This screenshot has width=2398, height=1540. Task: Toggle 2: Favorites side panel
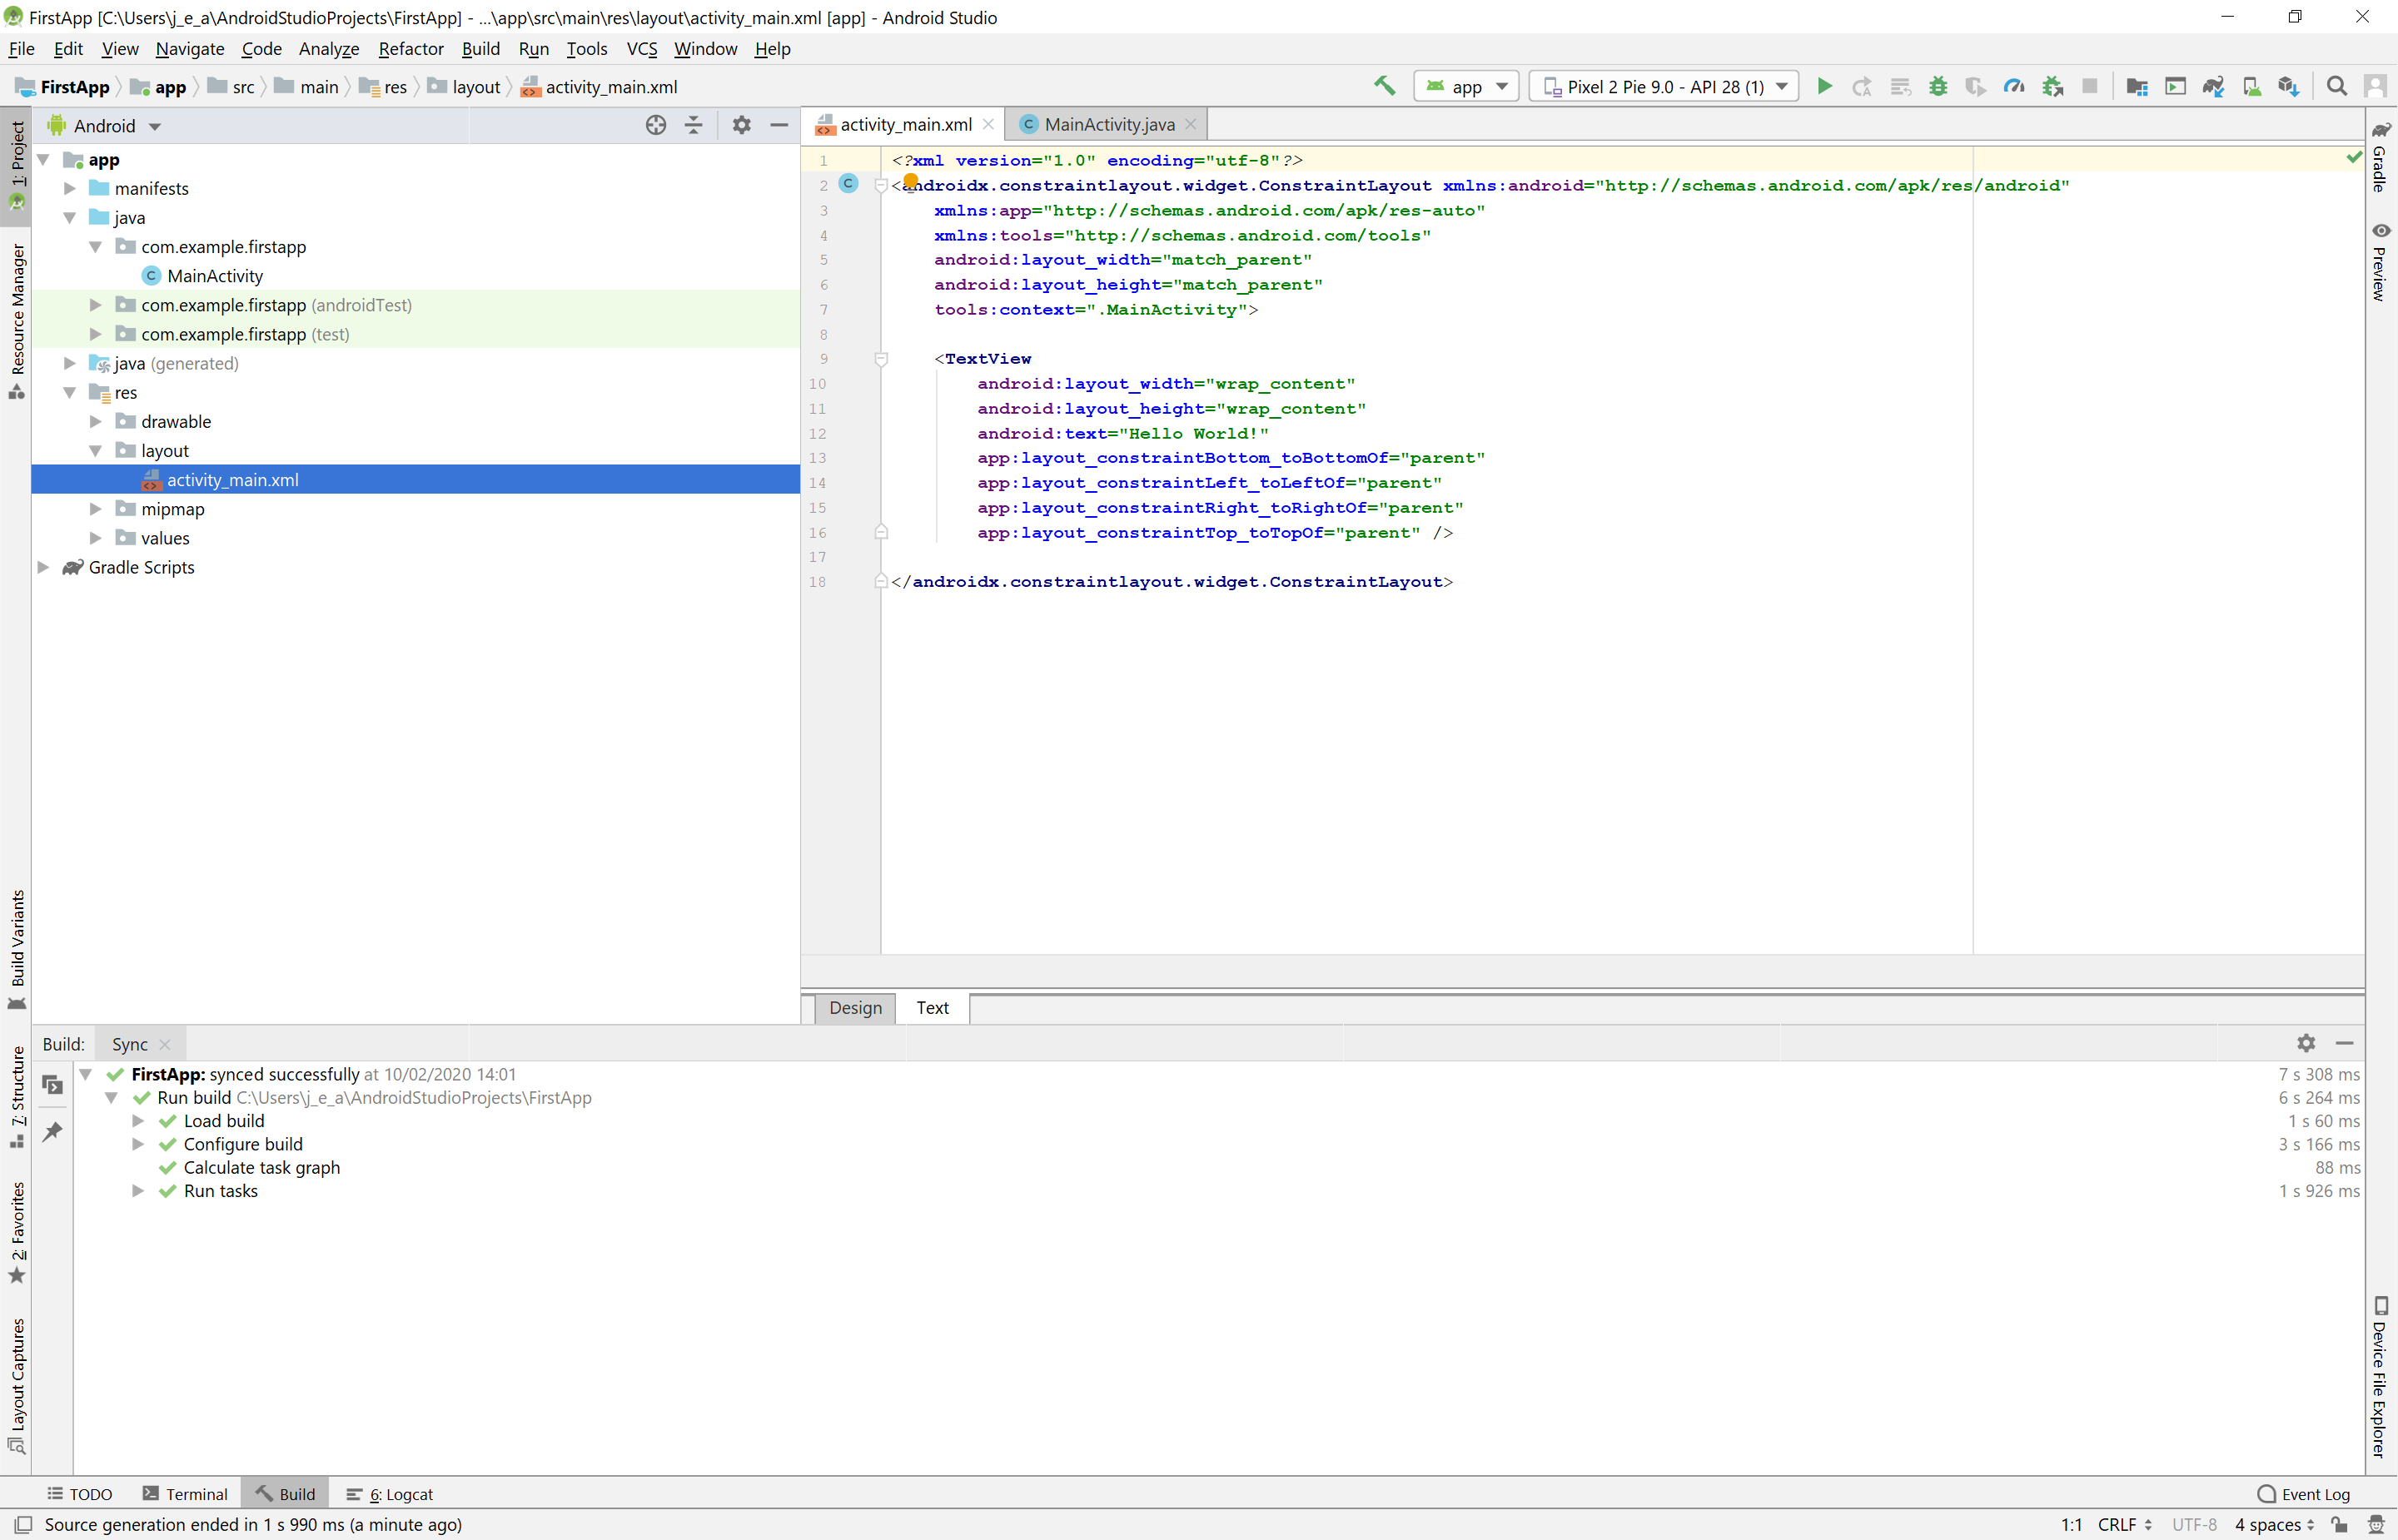click(17, 1232)
